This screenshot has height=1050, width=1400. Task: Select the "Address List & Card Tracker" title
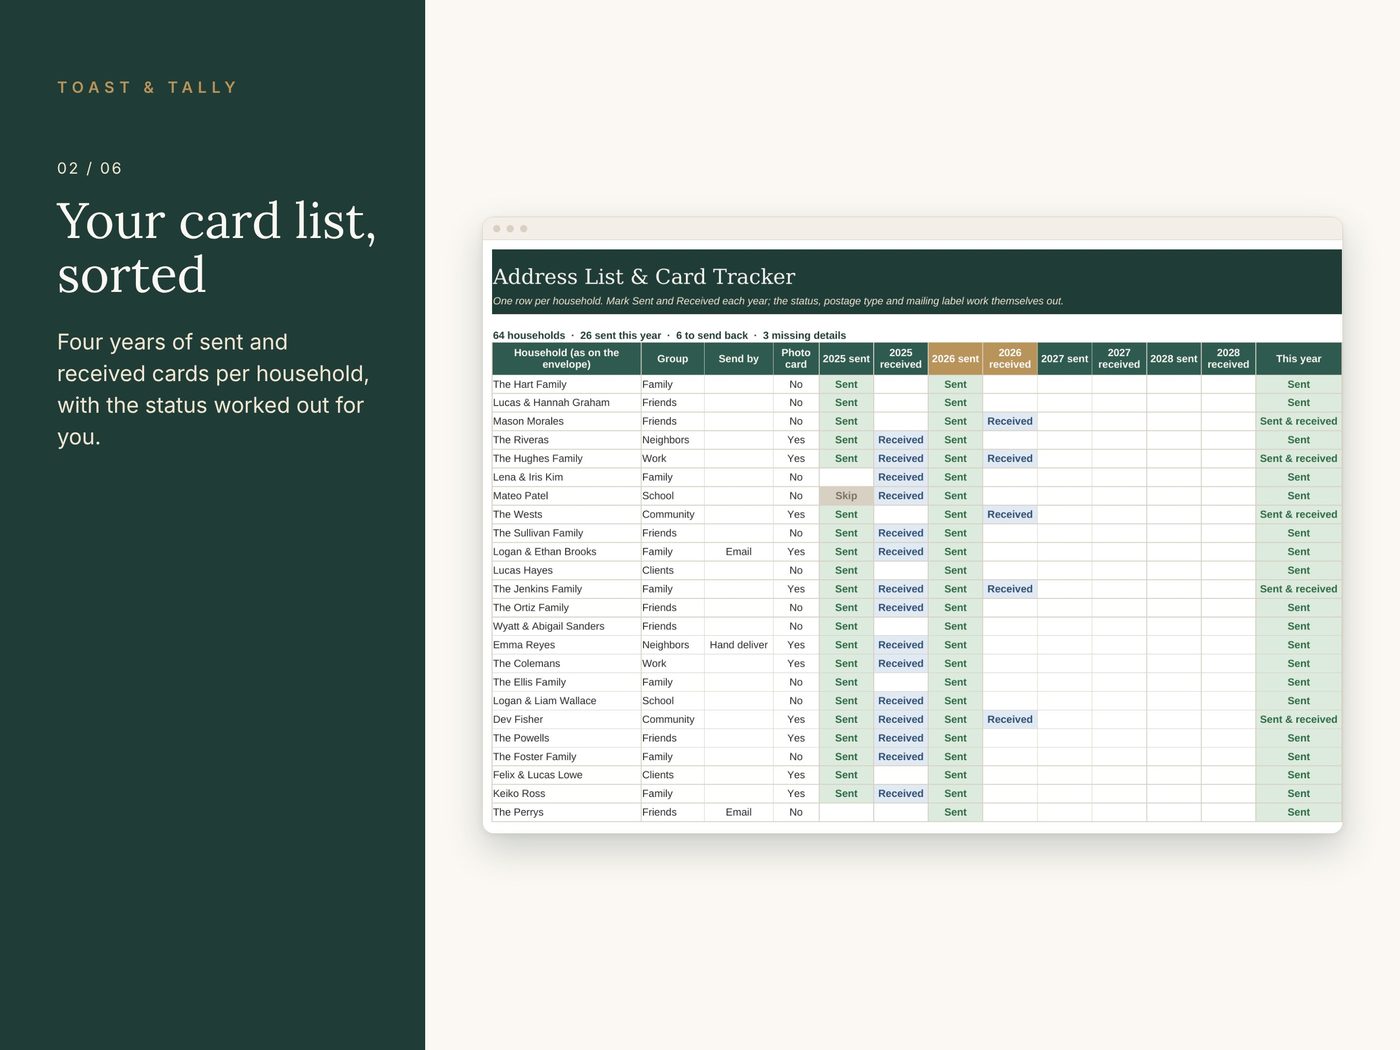tap(644, 277)
